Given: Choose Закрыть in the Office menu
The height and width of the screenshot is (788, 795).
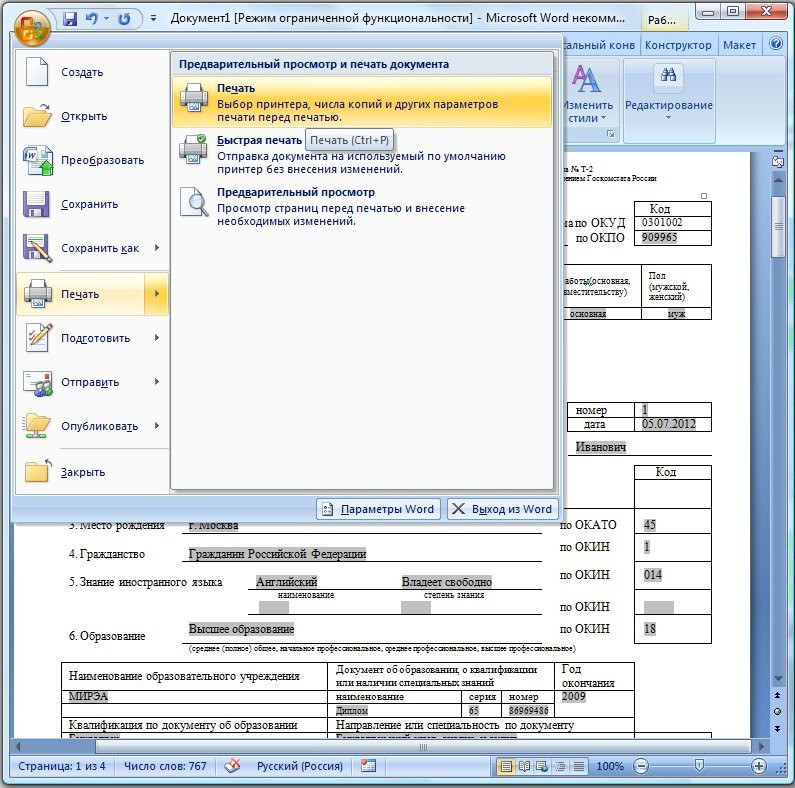Looking at the screenshot, I should 93,472.
